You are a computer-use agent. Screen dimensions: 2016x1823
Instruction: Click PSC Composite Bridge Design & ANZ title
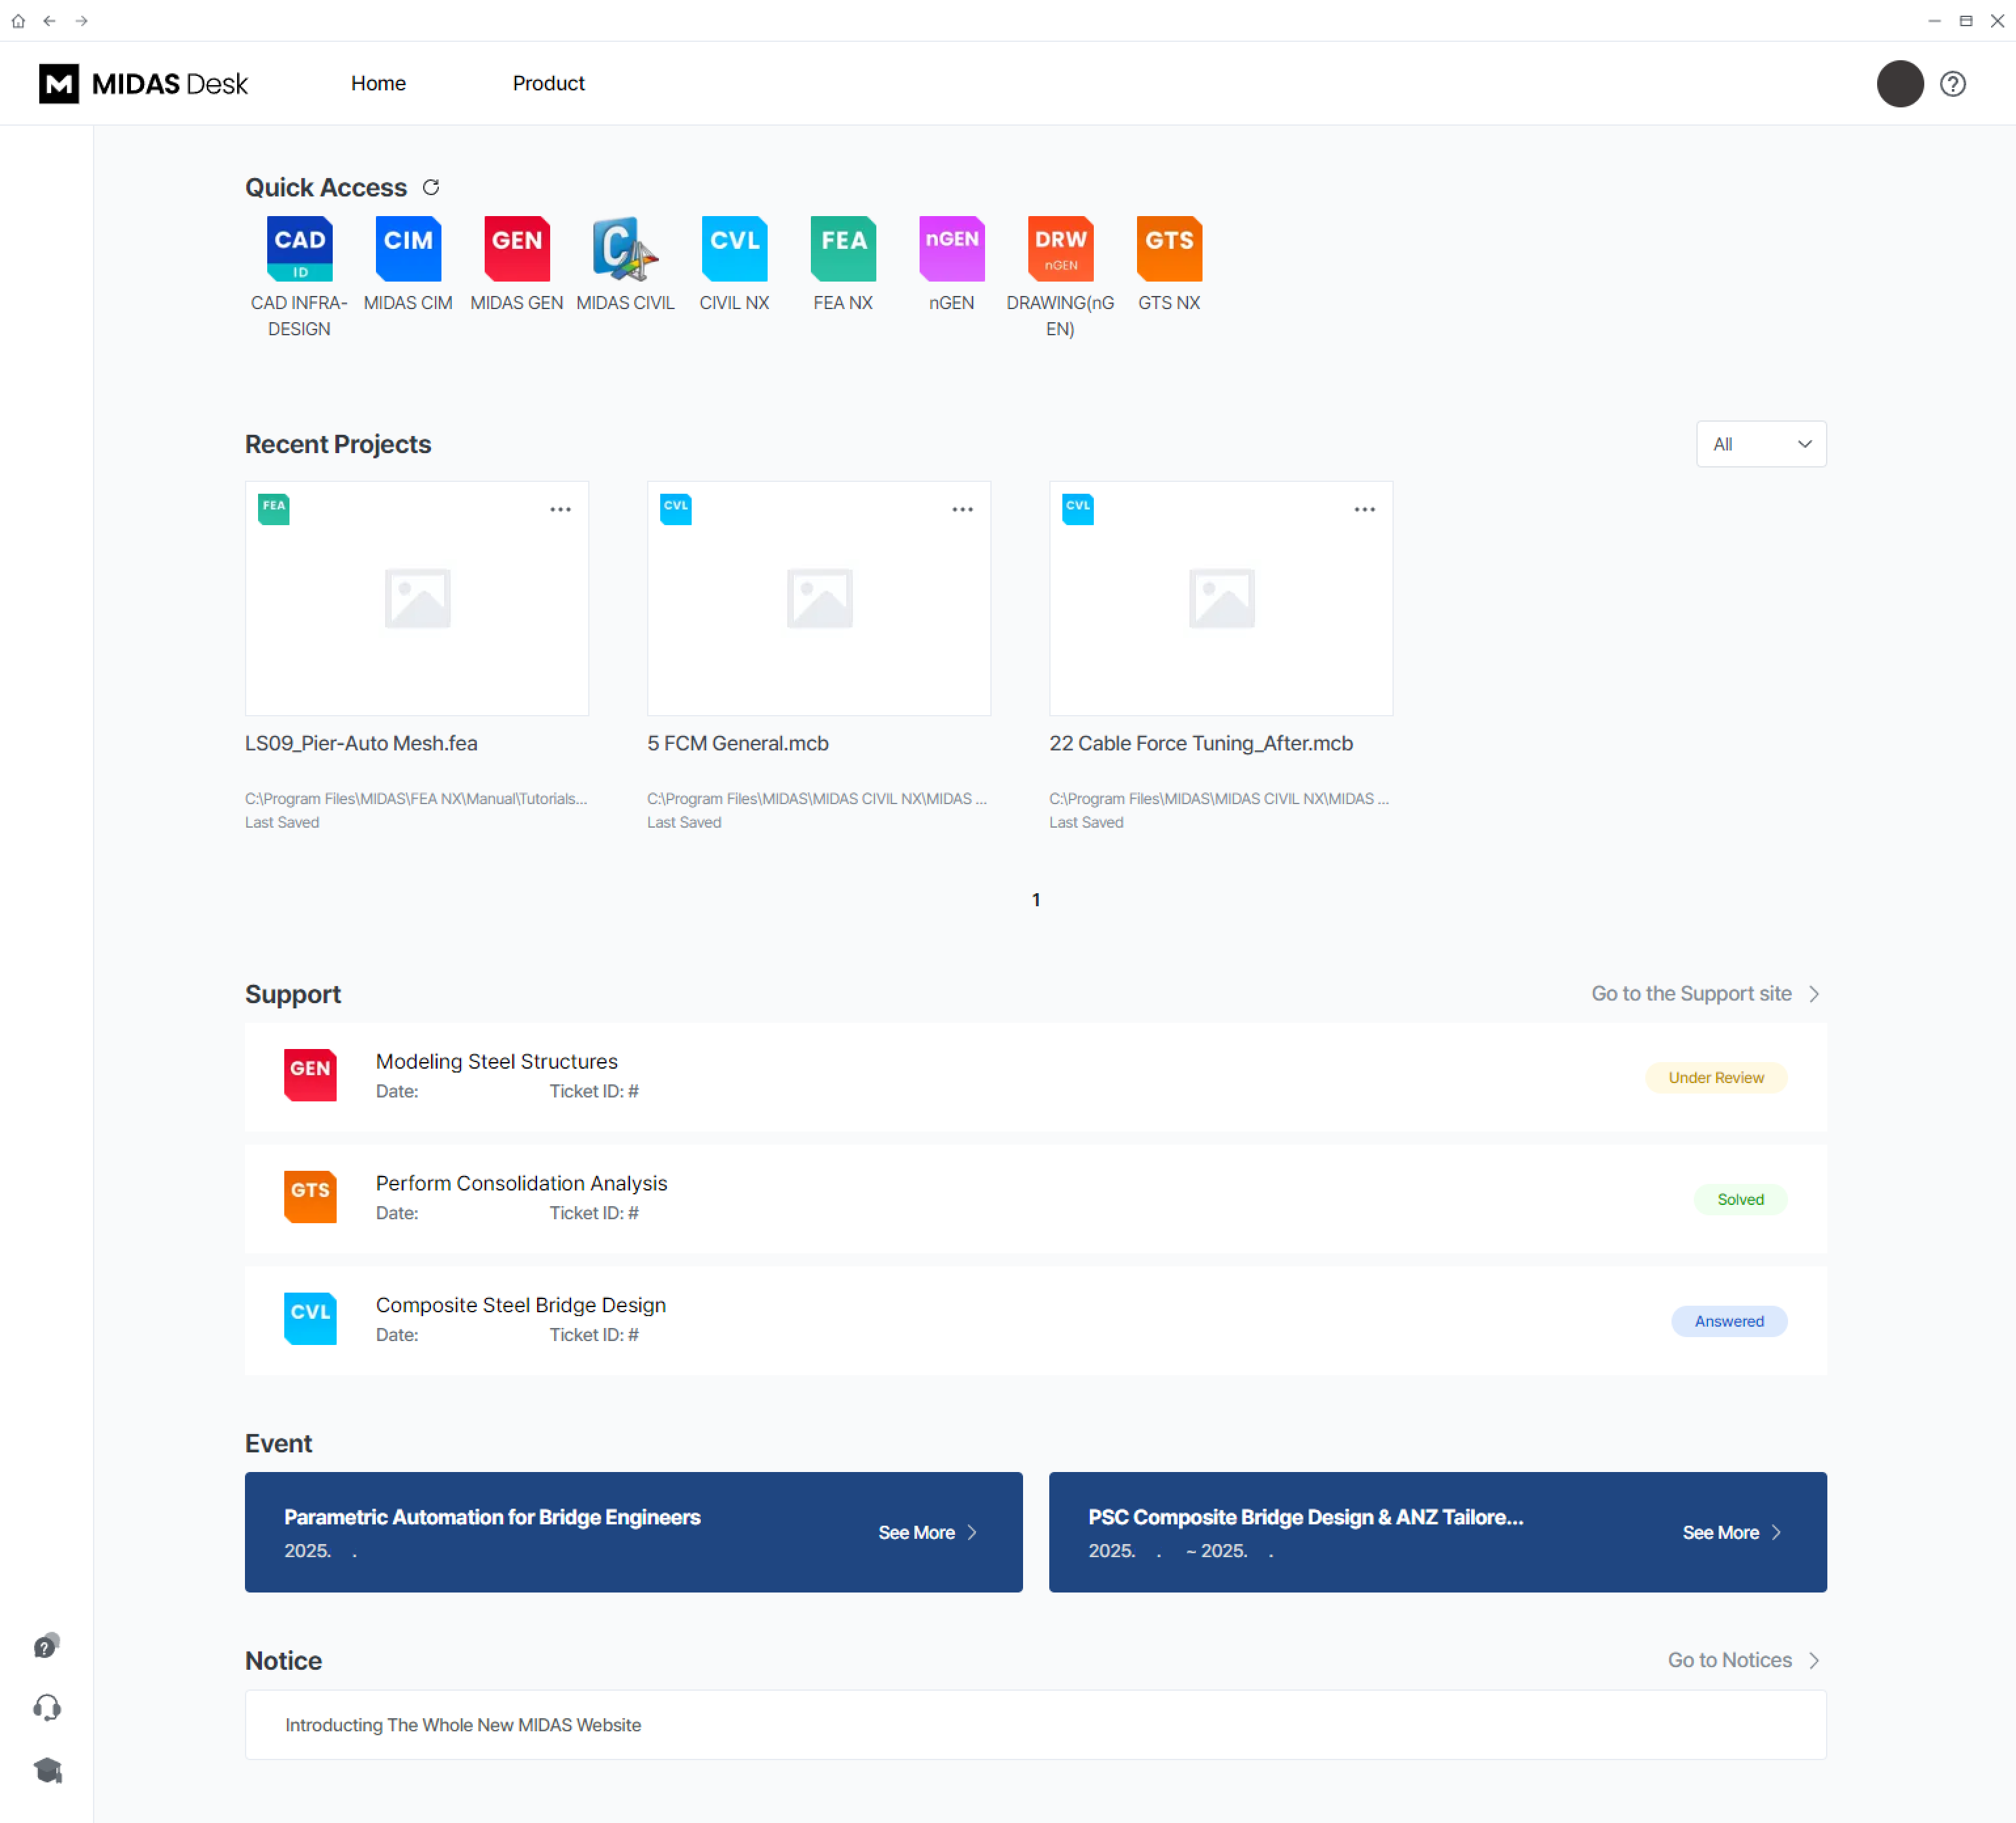tap(1305, 1517)
